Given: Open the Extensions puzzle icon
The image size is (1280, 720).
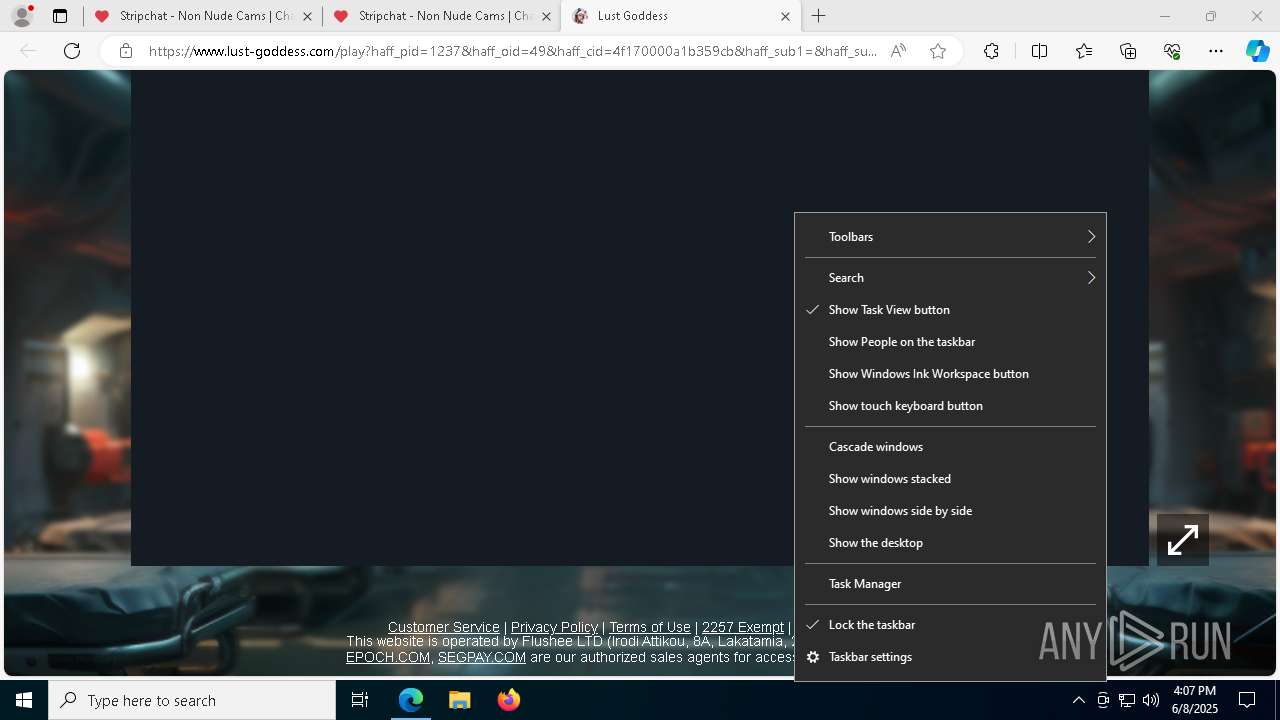Looking at the screenshot, I should [x=991, y=51].
